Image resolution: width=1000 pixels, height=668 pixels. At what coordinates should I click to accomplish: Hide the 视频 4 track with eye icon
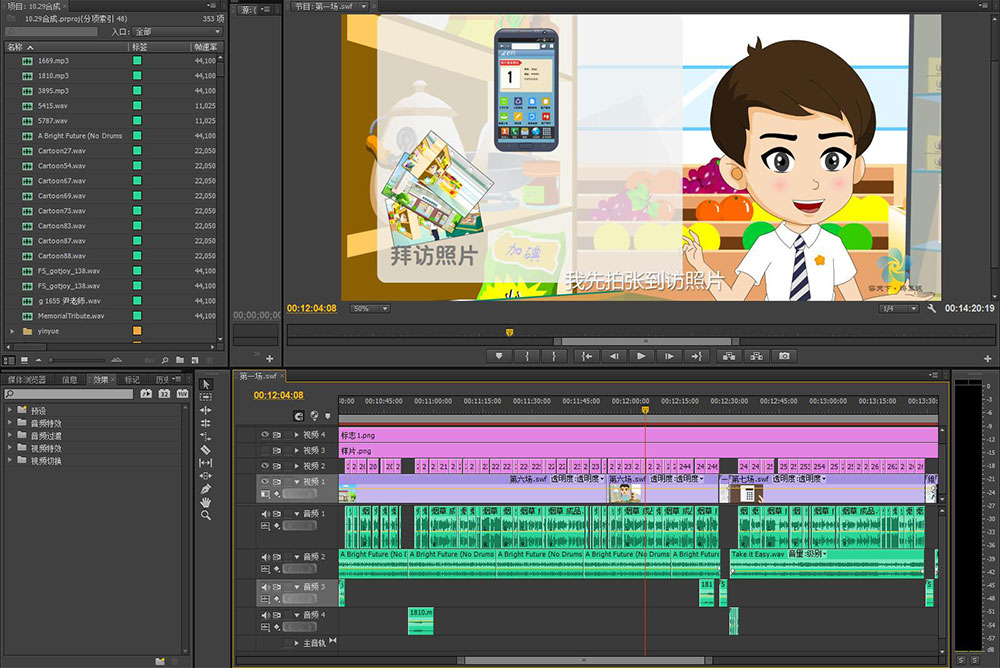coord(265,435)
